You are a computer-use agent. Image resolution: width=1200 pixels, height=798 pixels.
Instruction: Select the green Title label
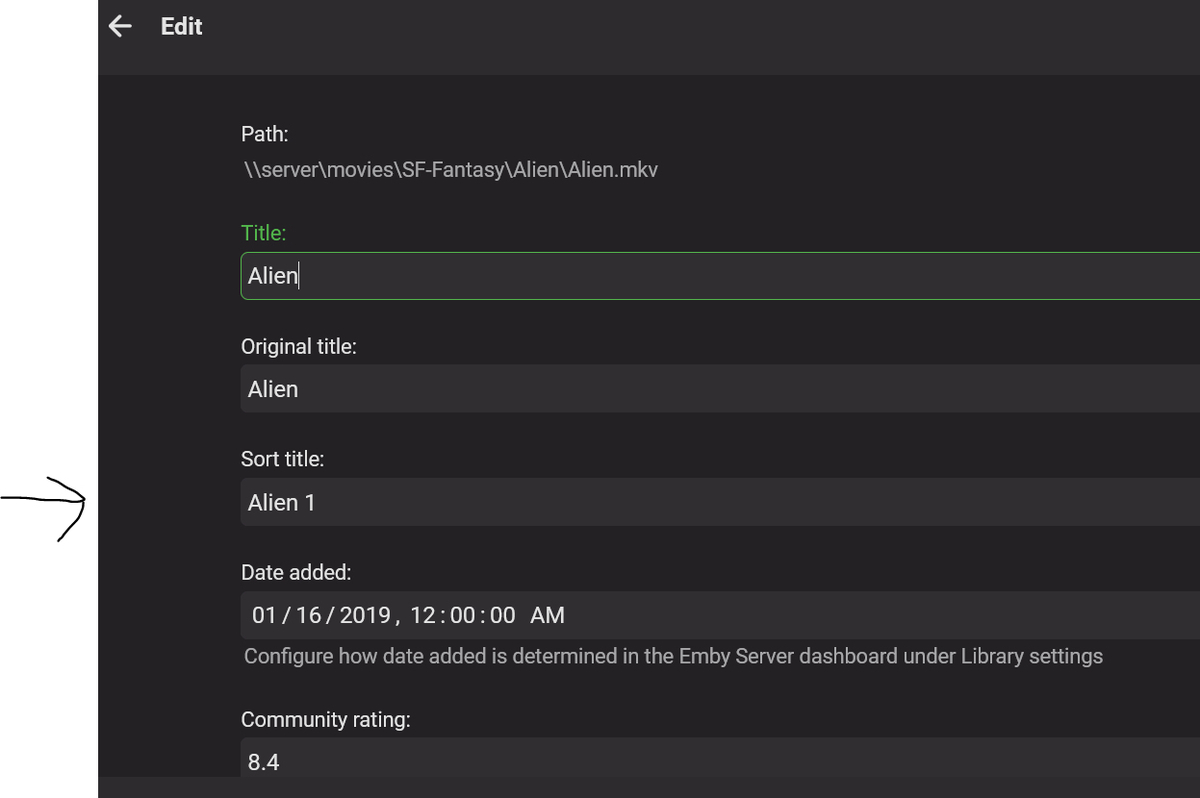pos(263,232)
